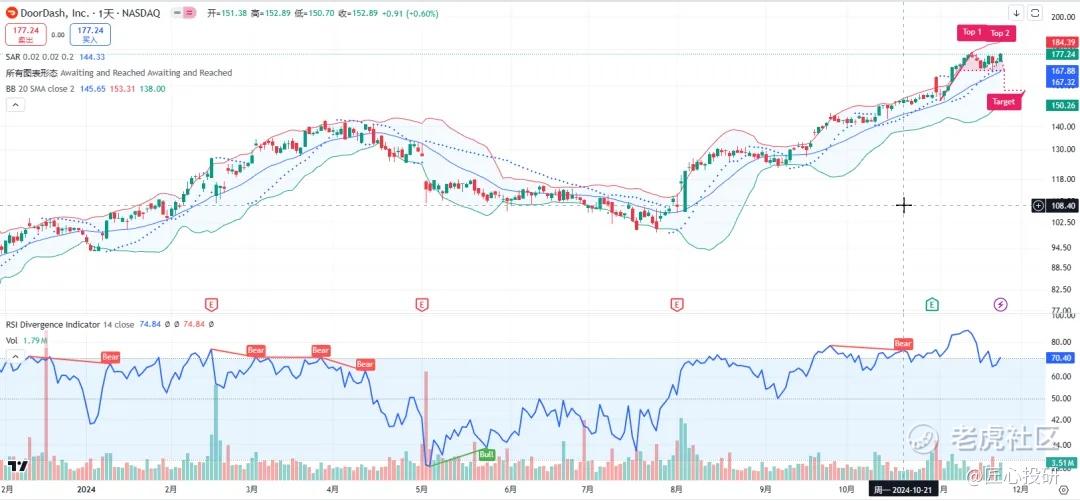Open the red earnings E marker near 5月
This screenshot has width=1080, height=501.
point(422,304)
